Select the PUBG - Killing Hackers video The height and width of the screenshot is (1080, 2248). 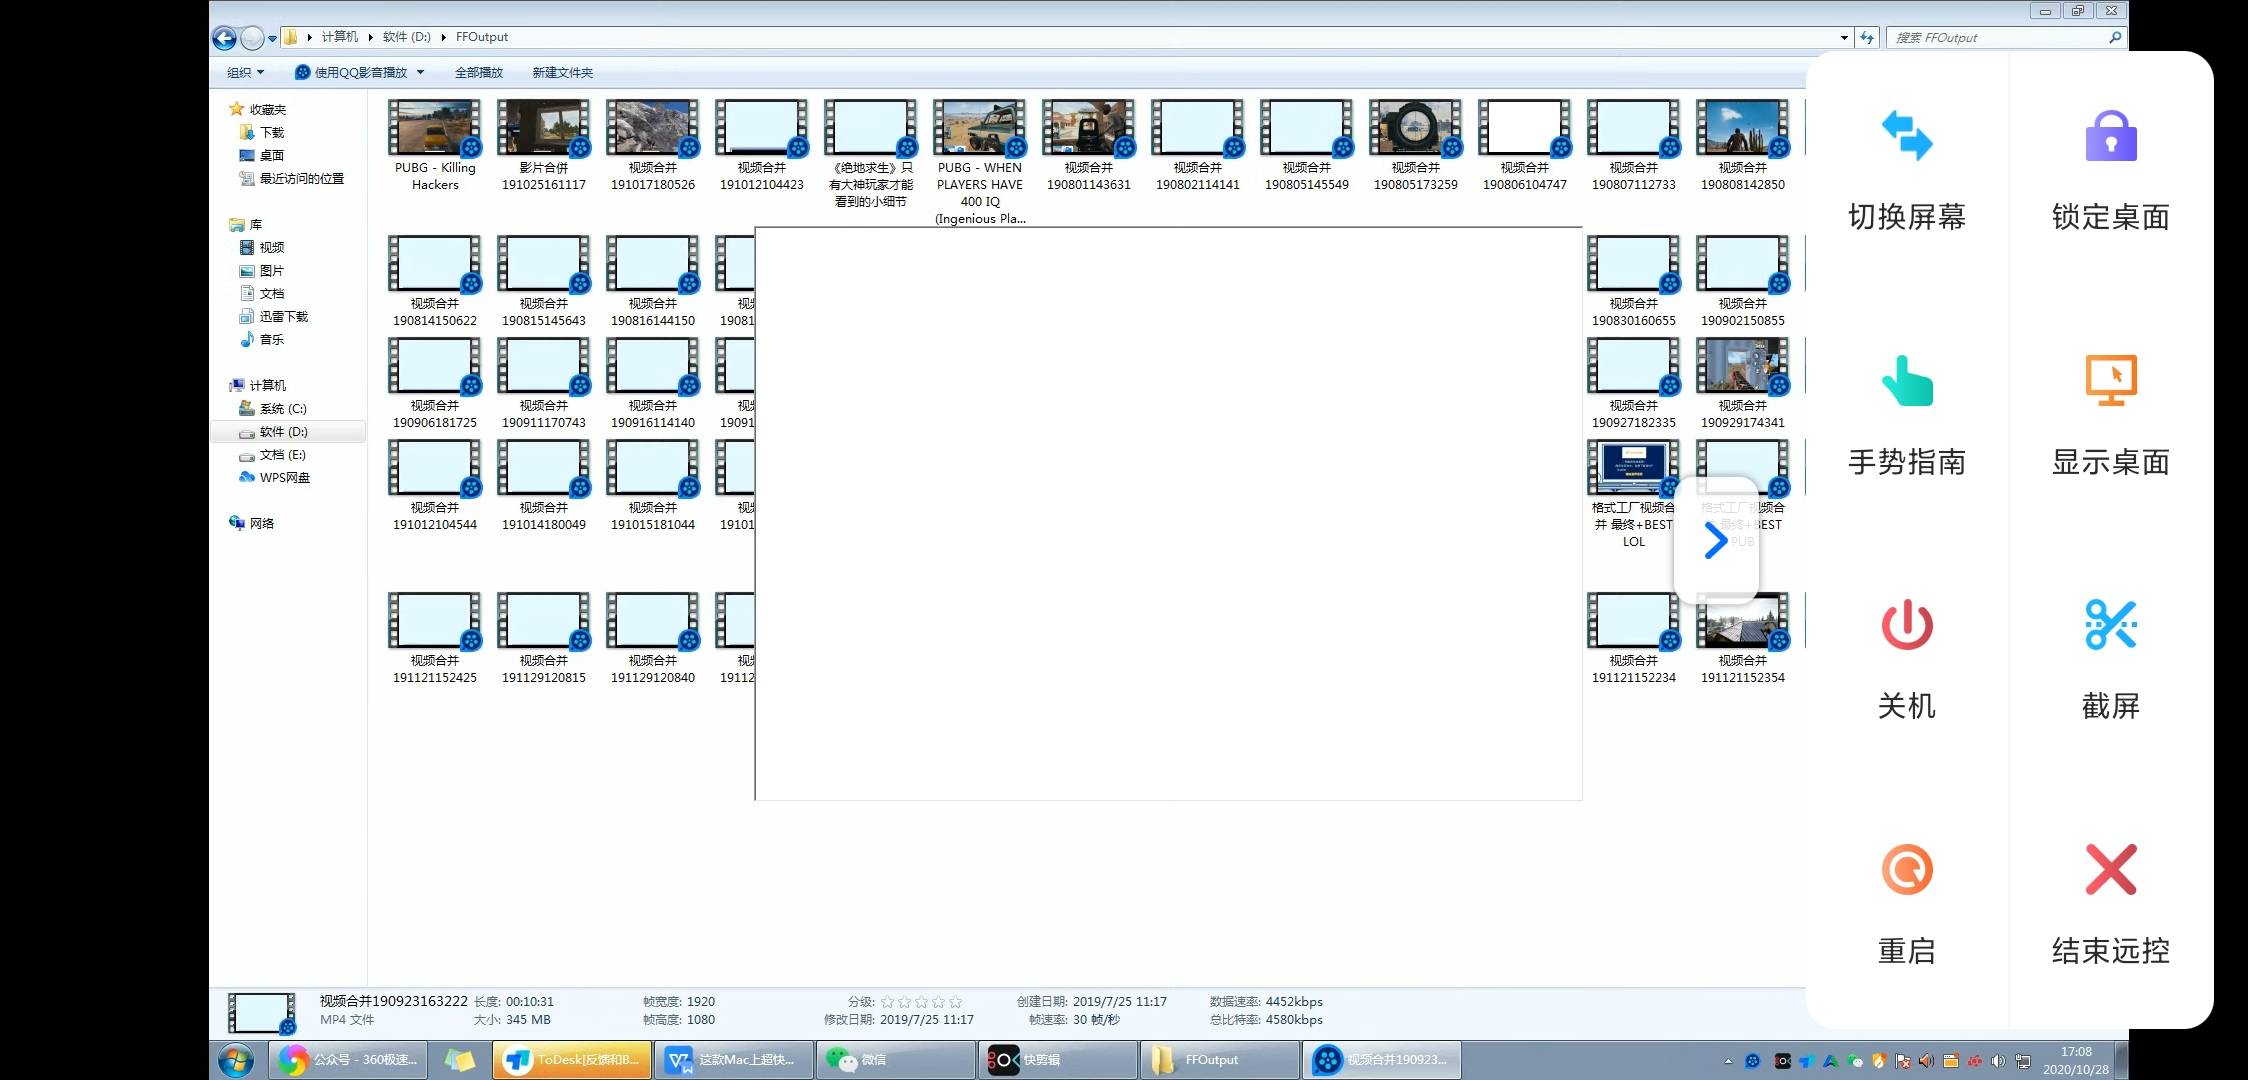click(x=435, y=144)
